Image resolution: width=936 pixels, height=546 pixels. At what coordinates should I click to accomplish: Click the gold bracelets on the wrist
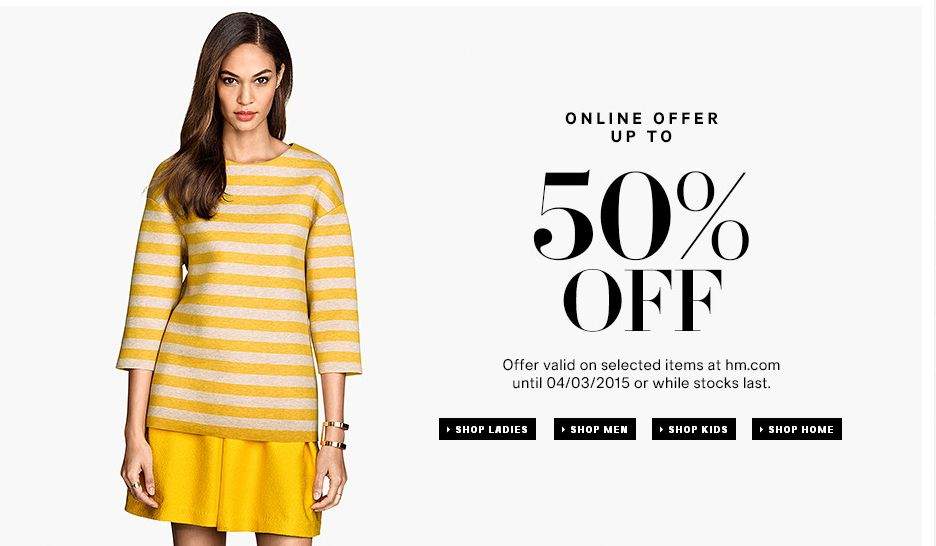pos(334,435)
